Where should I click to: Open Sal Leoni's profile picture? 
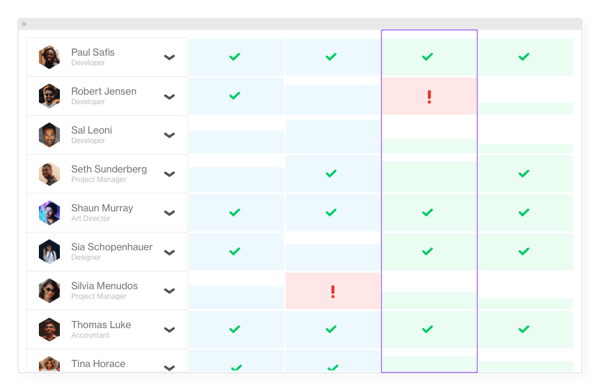pos(49,135)
